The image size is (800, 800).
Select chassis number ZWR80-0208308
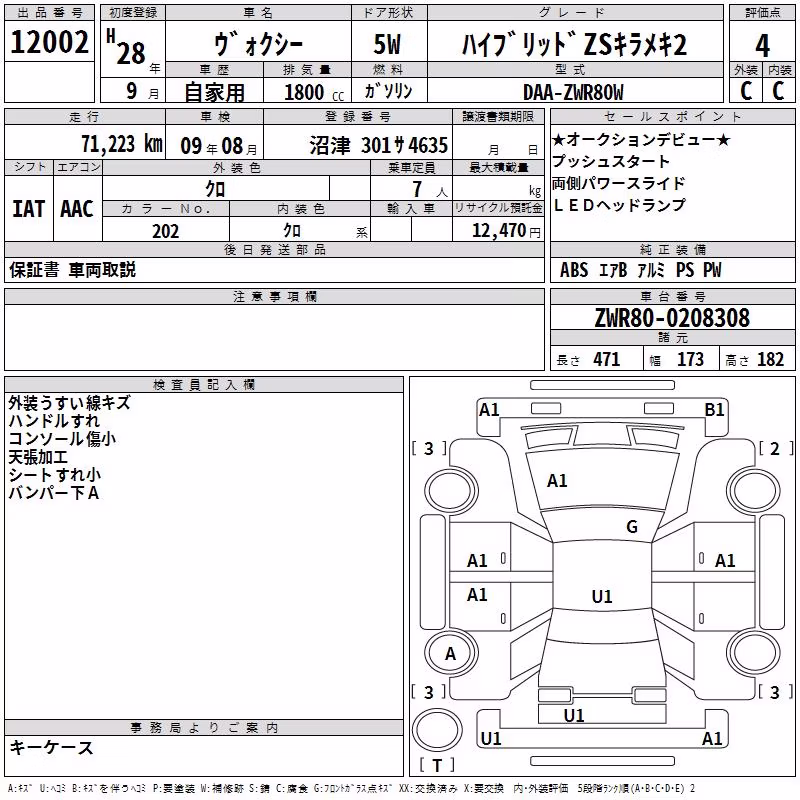672,318
